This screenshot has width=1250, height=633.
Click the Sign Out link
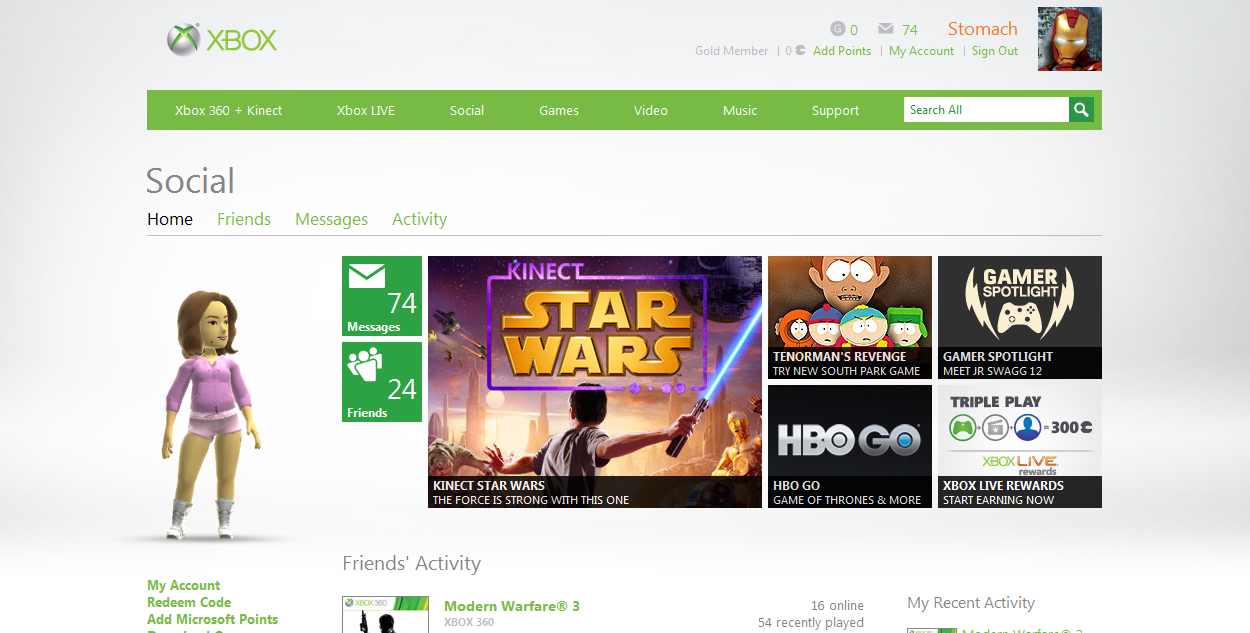coord(995,51)
